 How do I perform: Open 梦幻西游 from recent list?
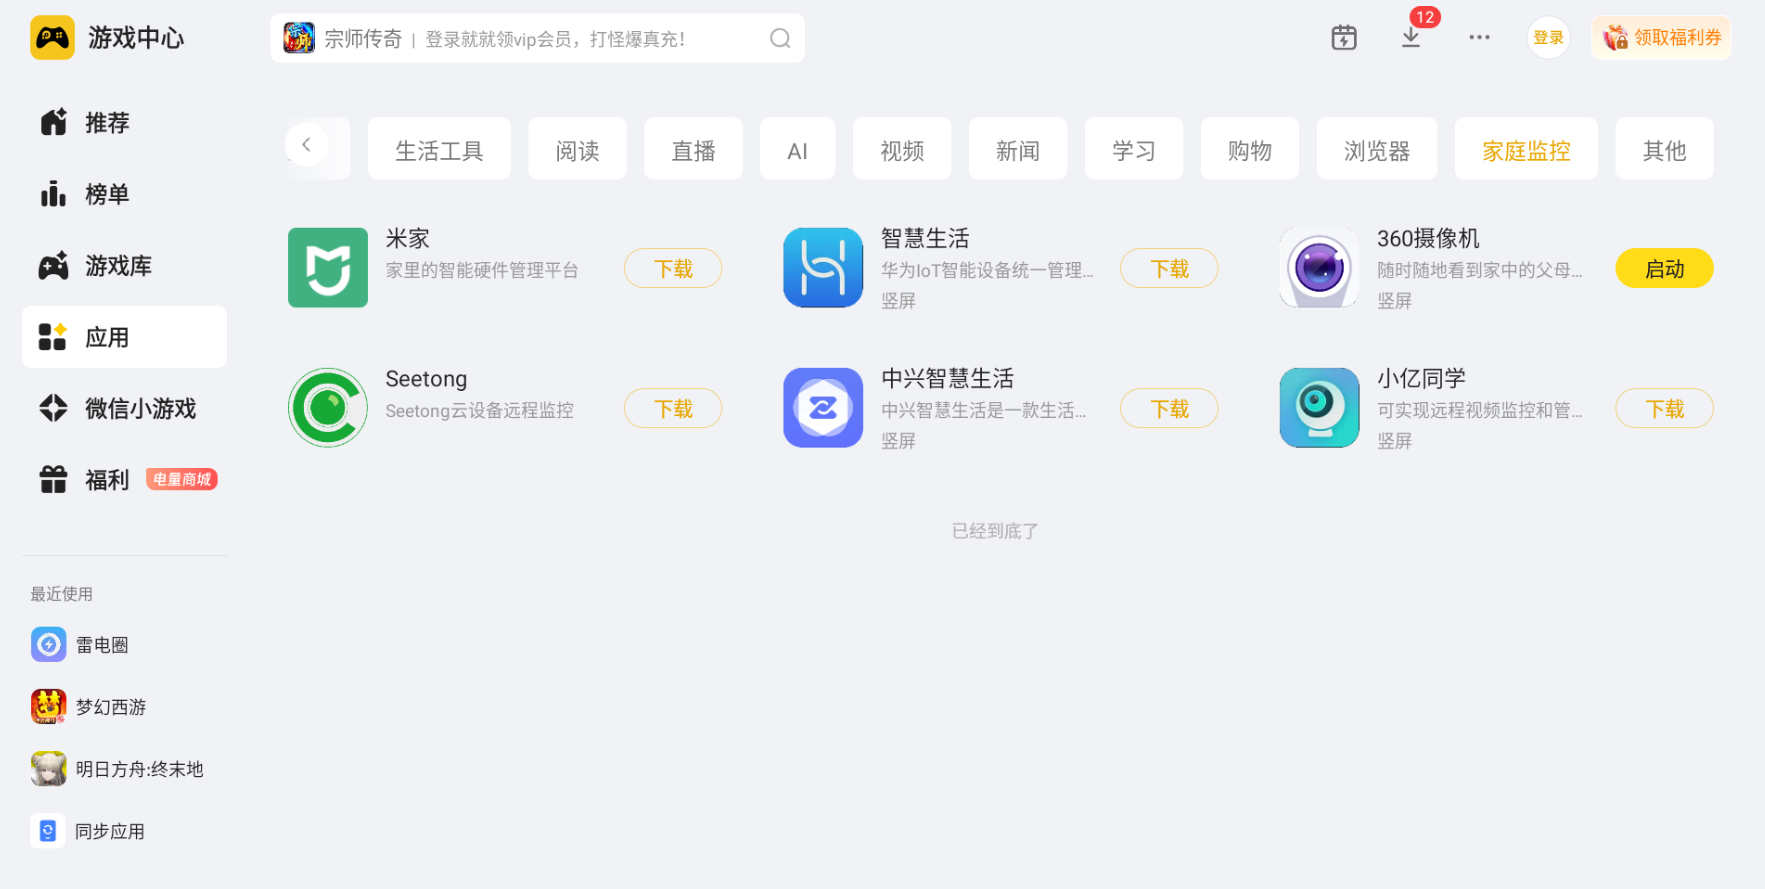(89, 707)
